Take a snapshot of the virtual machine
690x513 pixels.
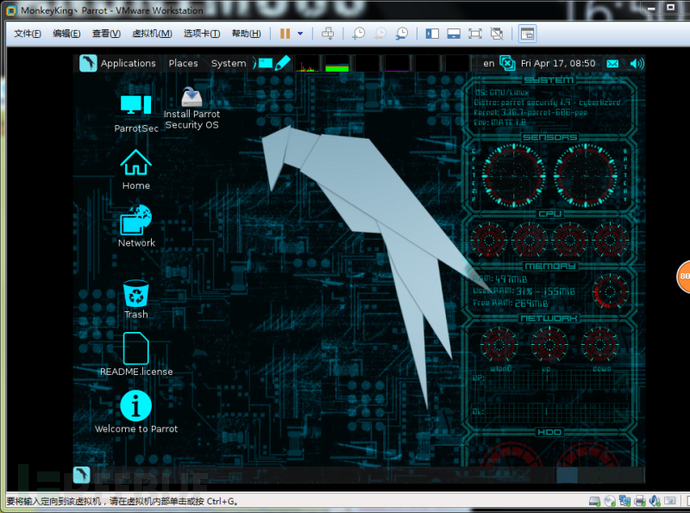pos(358,33)
